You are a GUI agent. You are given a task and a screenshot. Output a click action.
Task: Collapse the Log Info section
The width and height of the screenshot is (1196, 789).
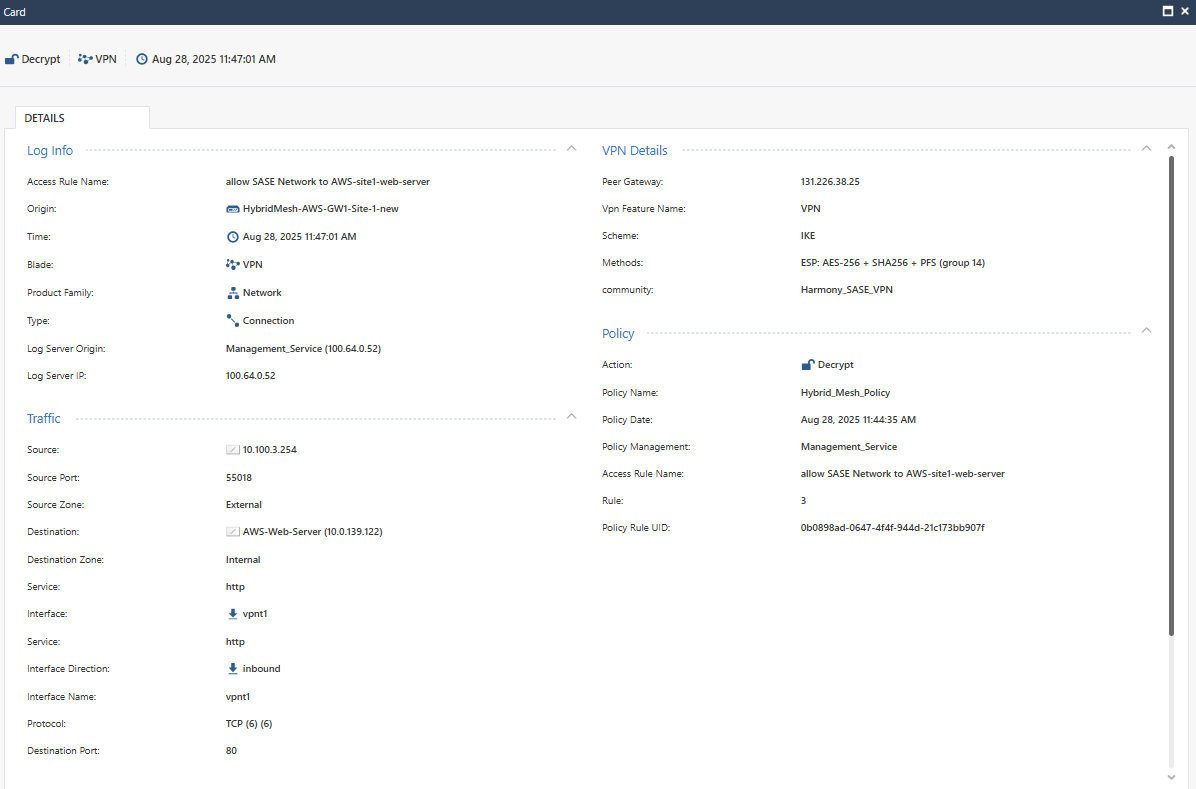(x=571, y=149)
